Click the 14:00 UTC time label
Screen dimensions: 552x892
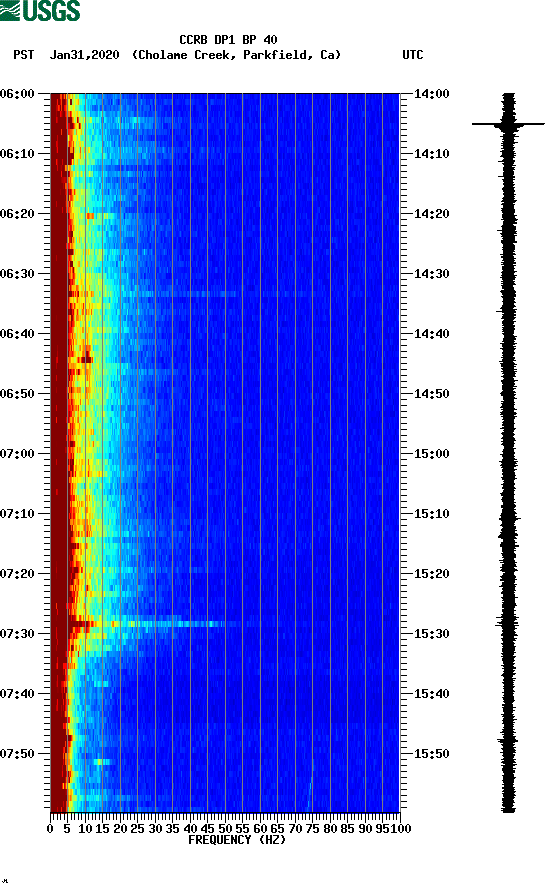(431, 93)
